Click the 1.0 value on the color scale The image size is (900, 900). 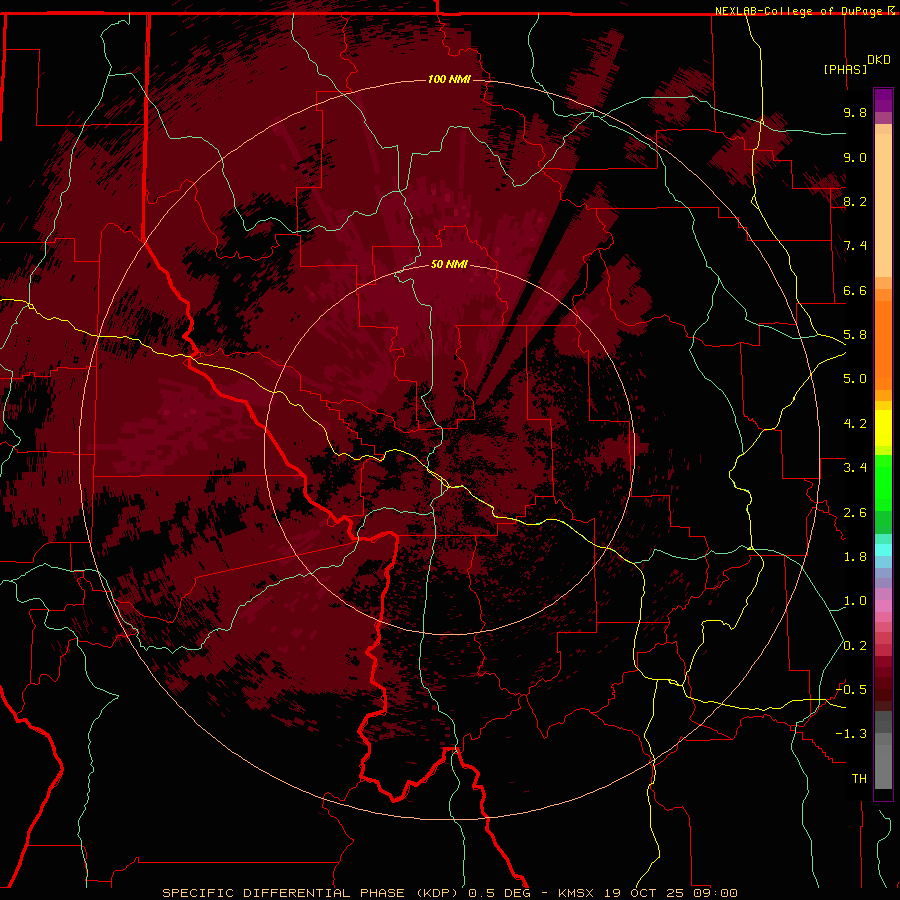click(x=855, y=601)
